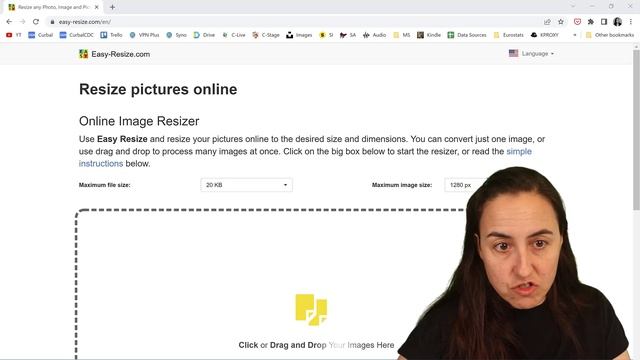This screenshot has width=640, height=360.
Task: Click the Maximum image size label
Action: 402,185
